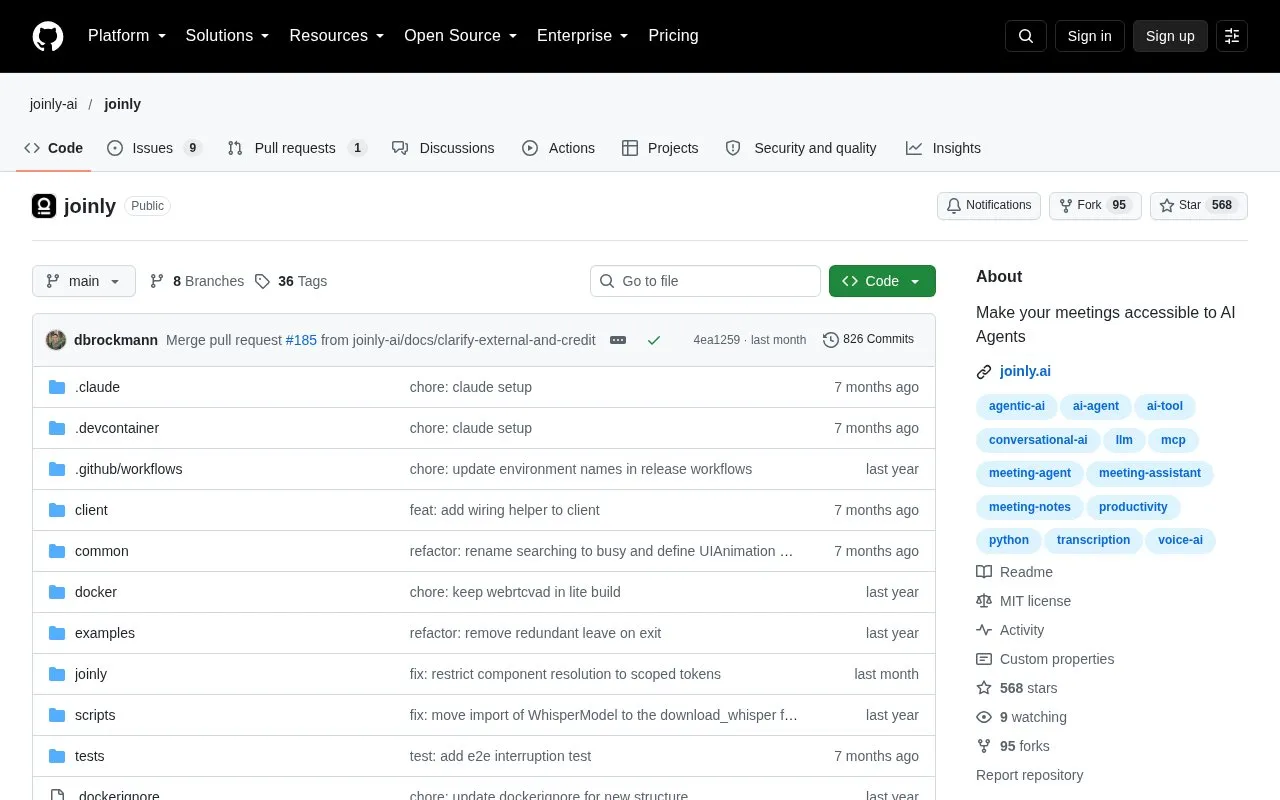Click the GitHub logo icon

click(x=48, y=36)
